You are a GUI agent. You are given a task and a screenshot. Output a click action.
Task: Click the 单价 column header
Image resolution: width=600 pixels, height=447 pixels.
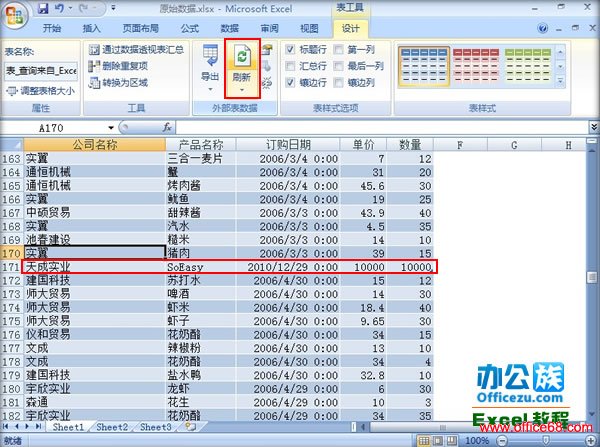364,145
